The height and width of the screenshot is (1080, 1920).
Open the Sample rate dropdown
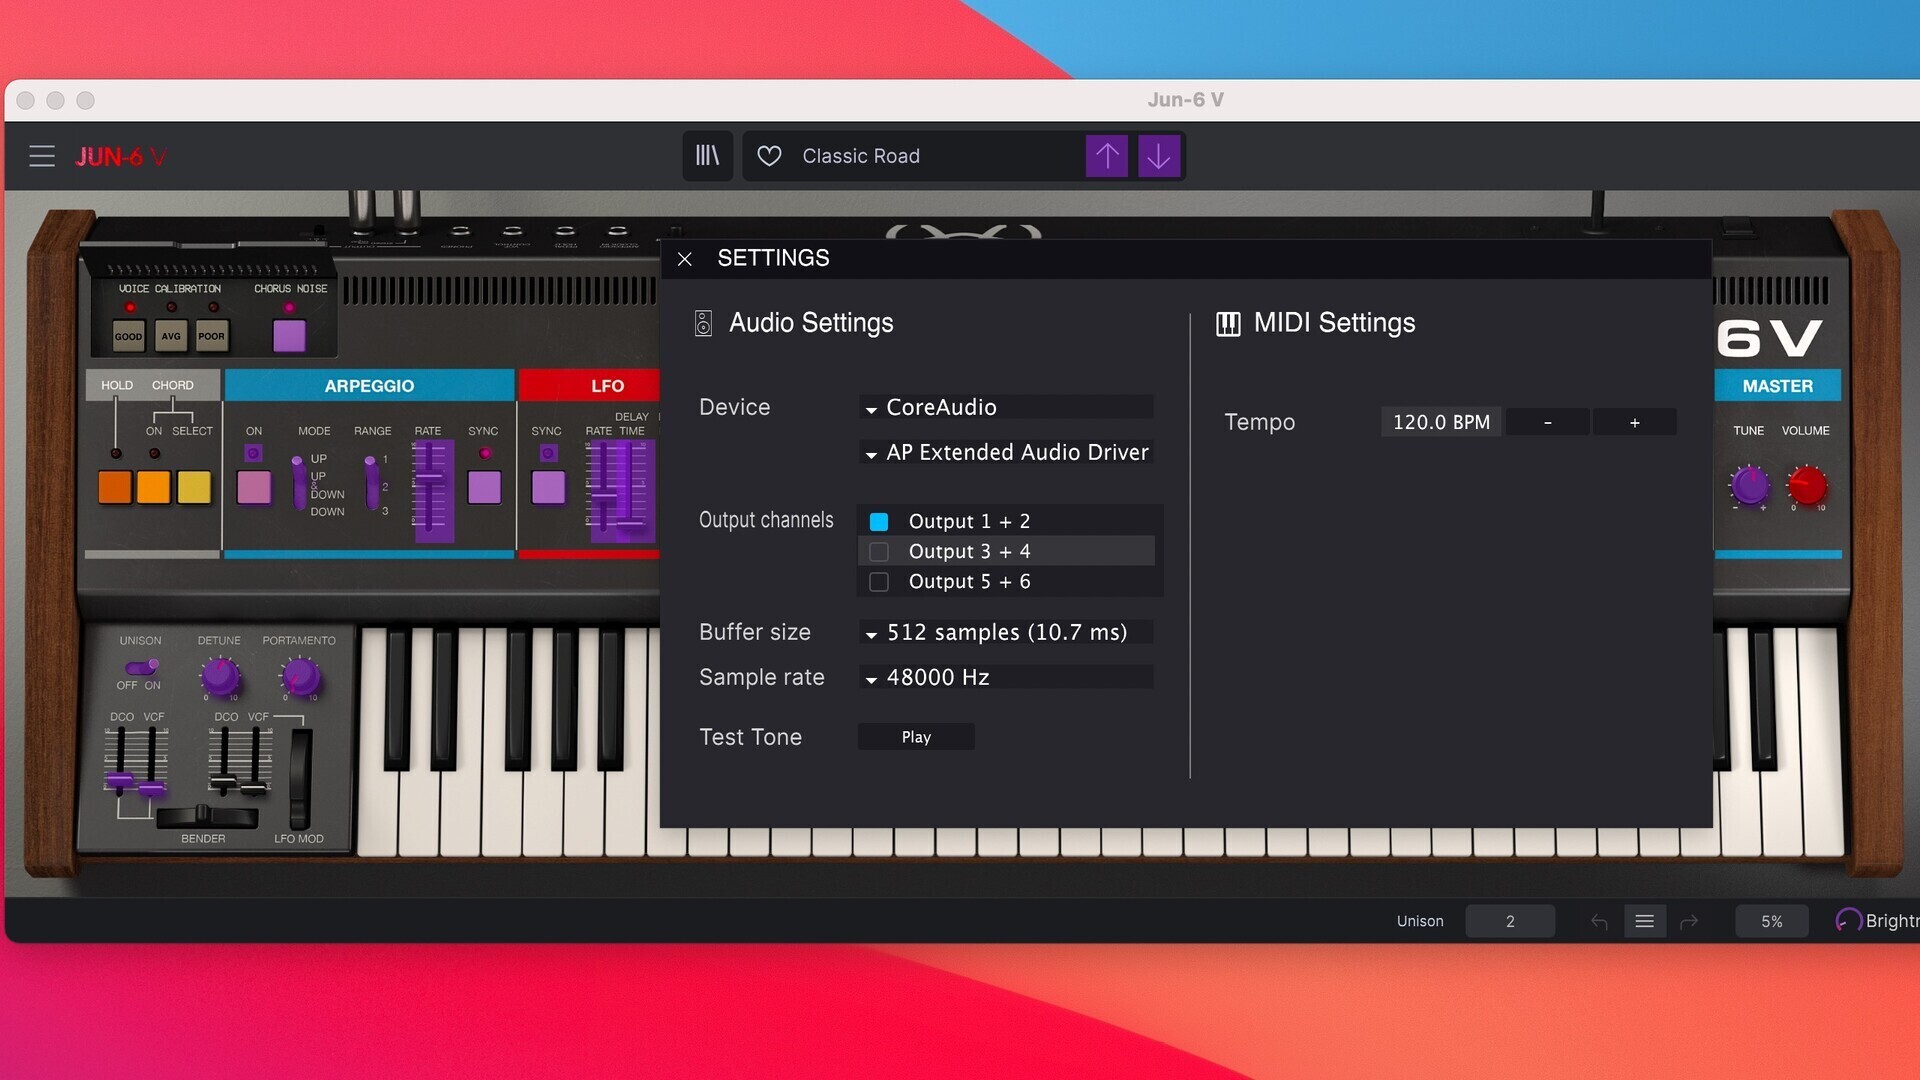[x=1006, y=677]
